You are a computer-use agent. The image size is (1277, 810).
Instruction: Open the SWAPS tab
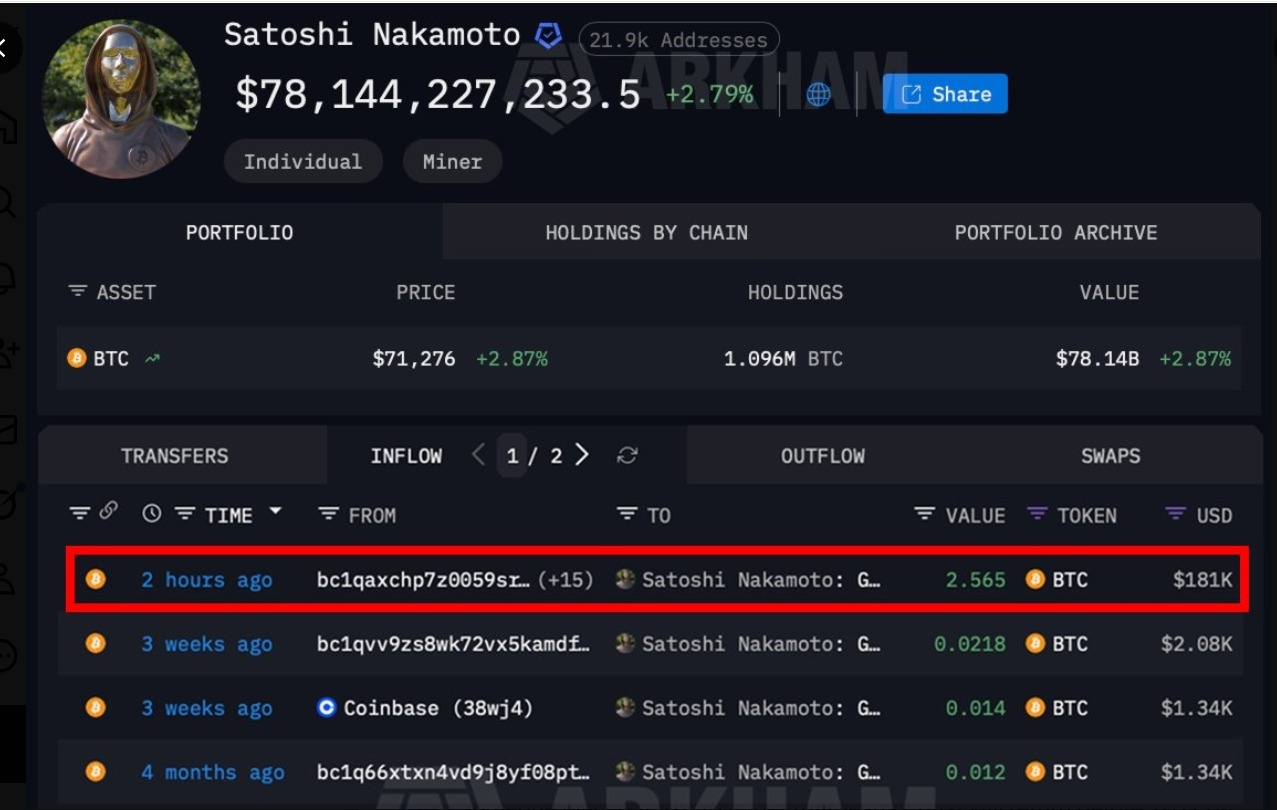point(1110,455)
